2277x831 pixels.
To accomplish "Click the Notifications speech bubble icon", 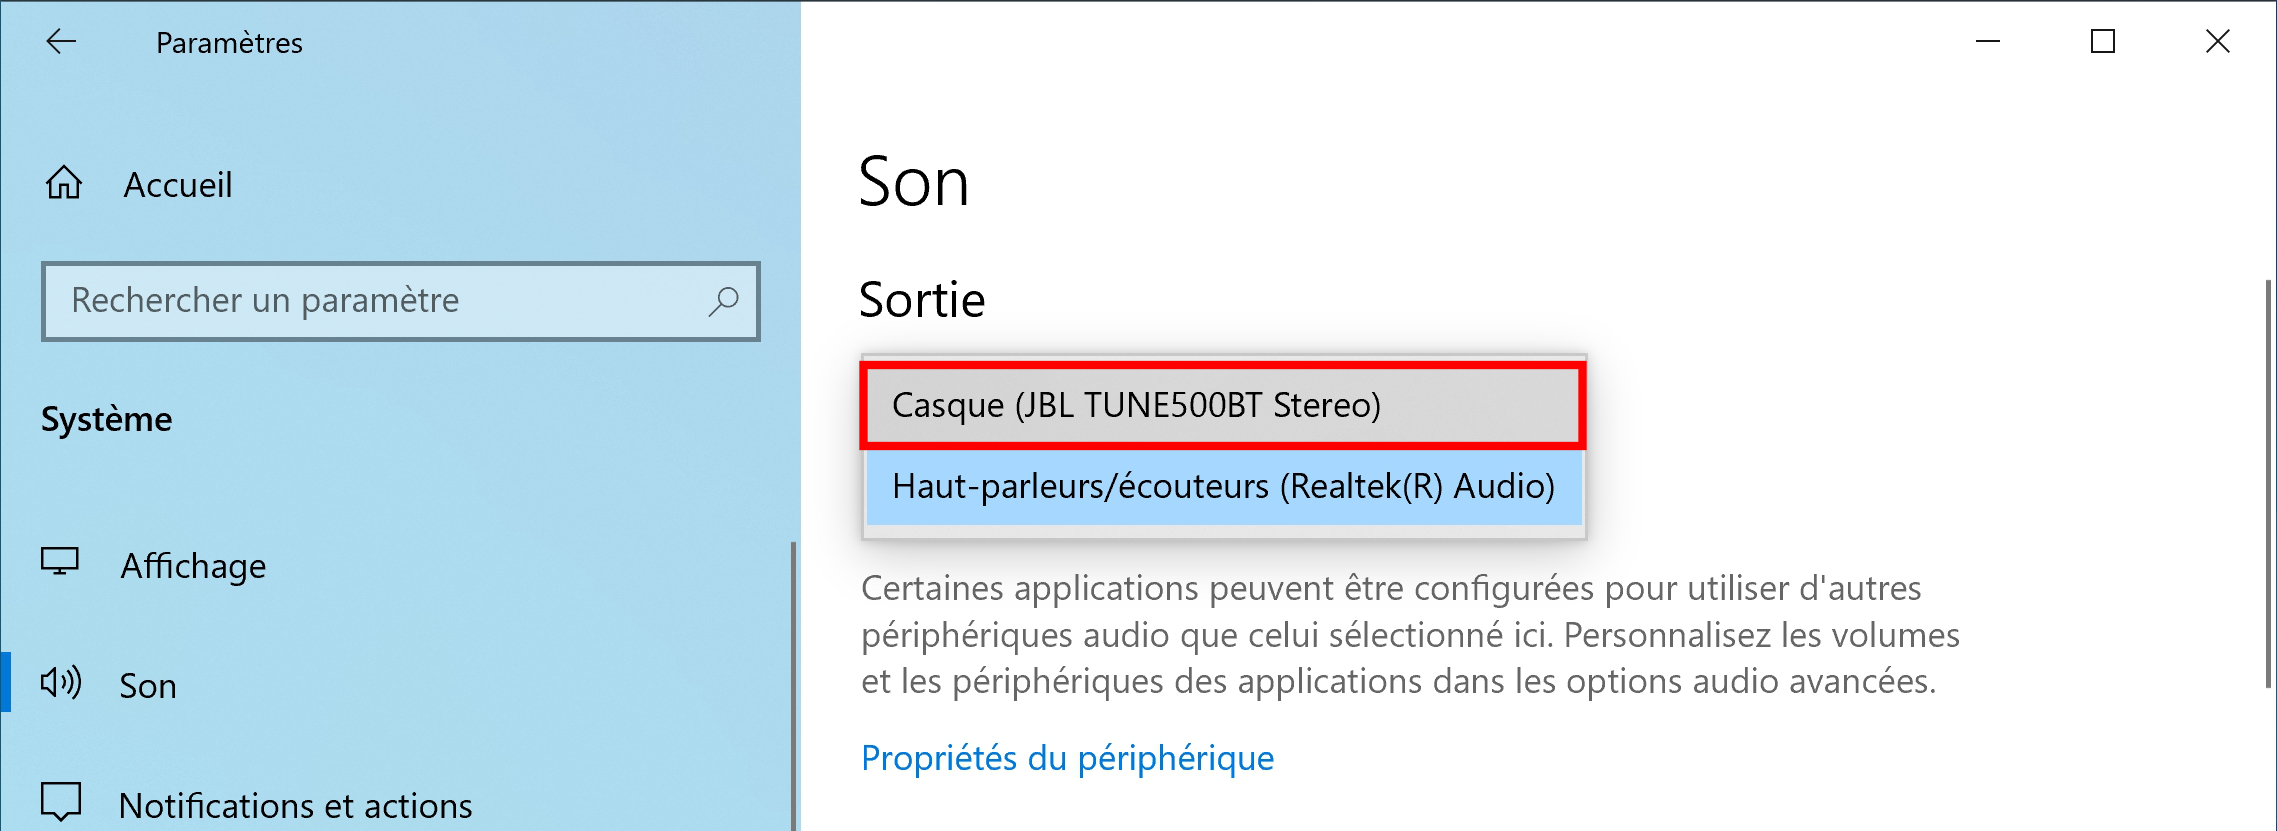I will [60, 801].
